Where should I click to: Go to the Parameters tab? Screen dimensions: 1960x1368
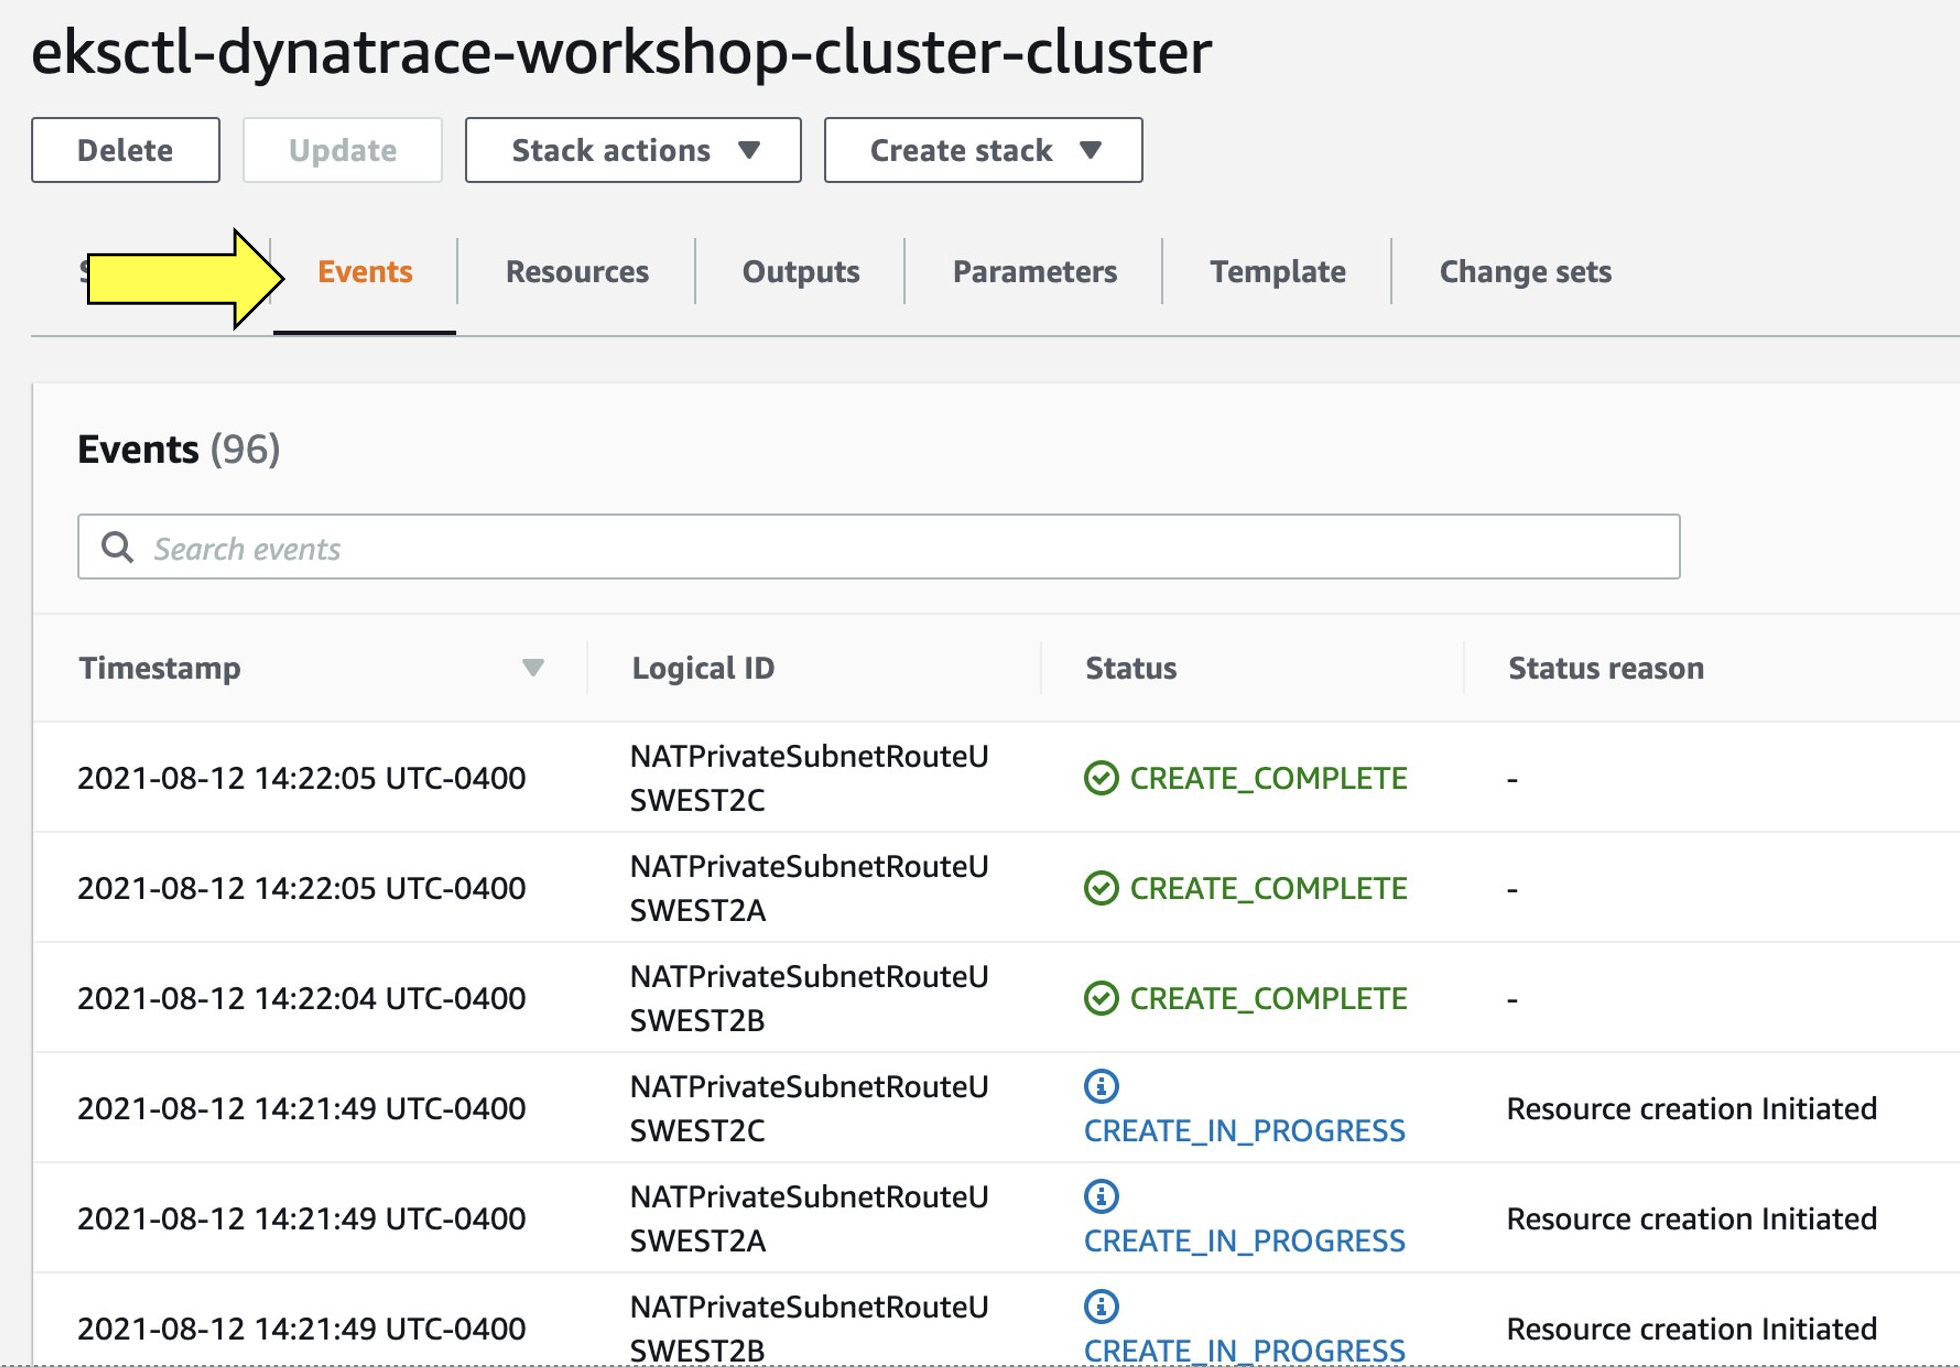1034,272
